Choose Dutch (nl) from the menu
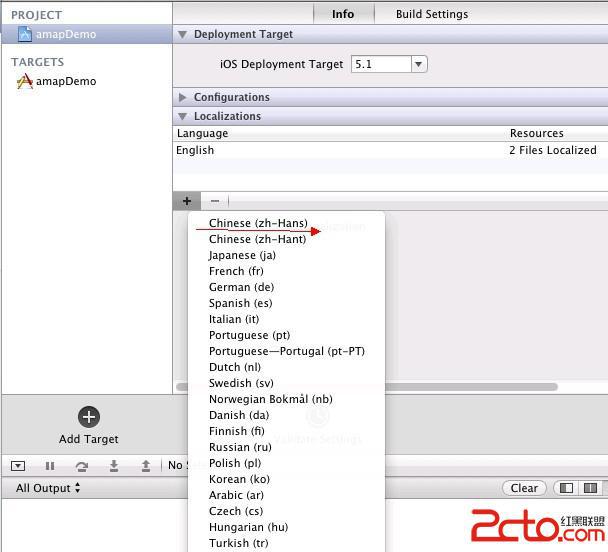Viewport: 608px width, 552px height. 286,367
